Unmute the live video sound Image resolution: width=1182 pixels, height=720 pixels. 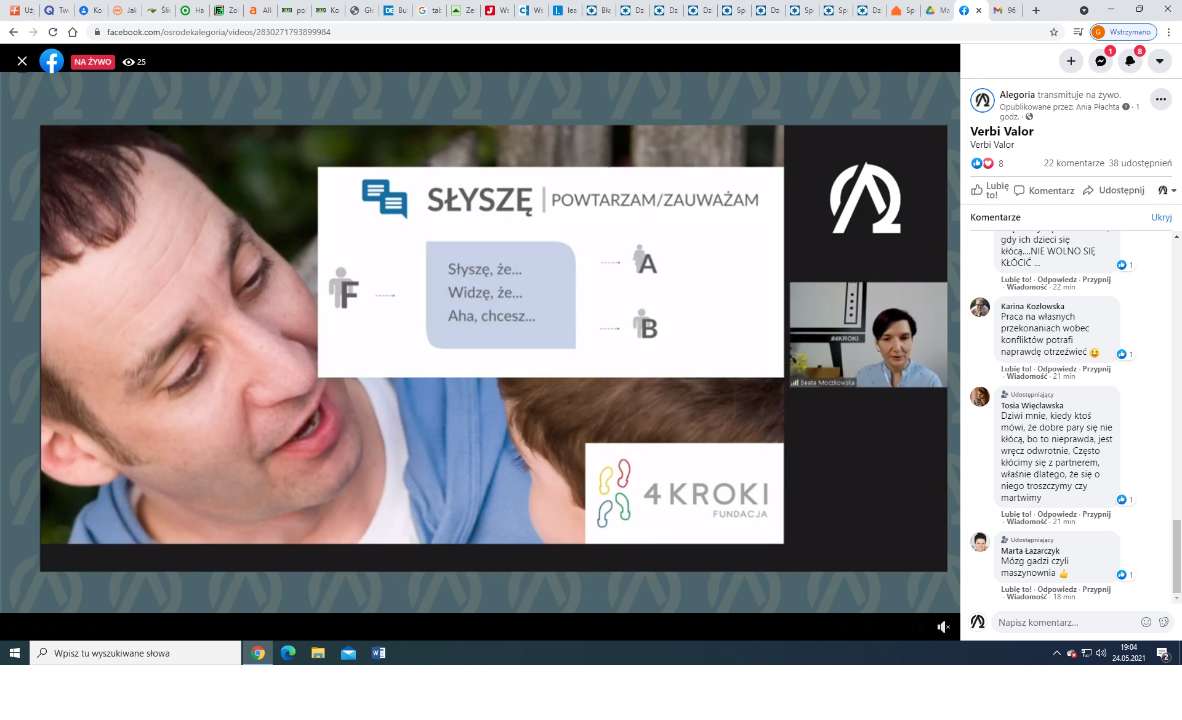click(942, 627)
